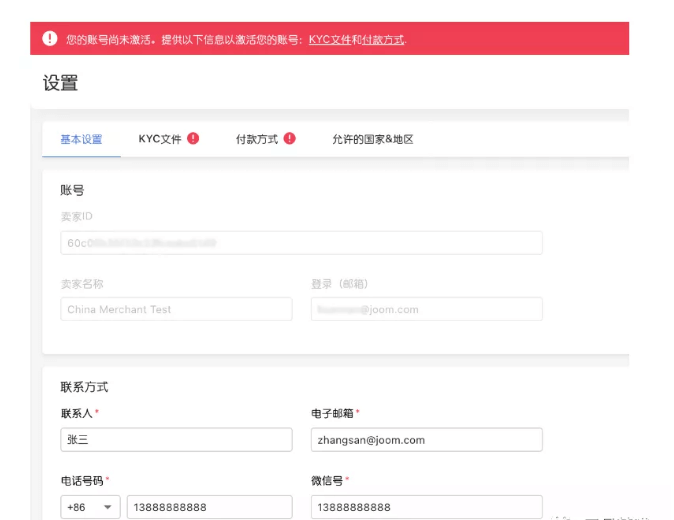Click the 卖家ID field

pos(301,243)
